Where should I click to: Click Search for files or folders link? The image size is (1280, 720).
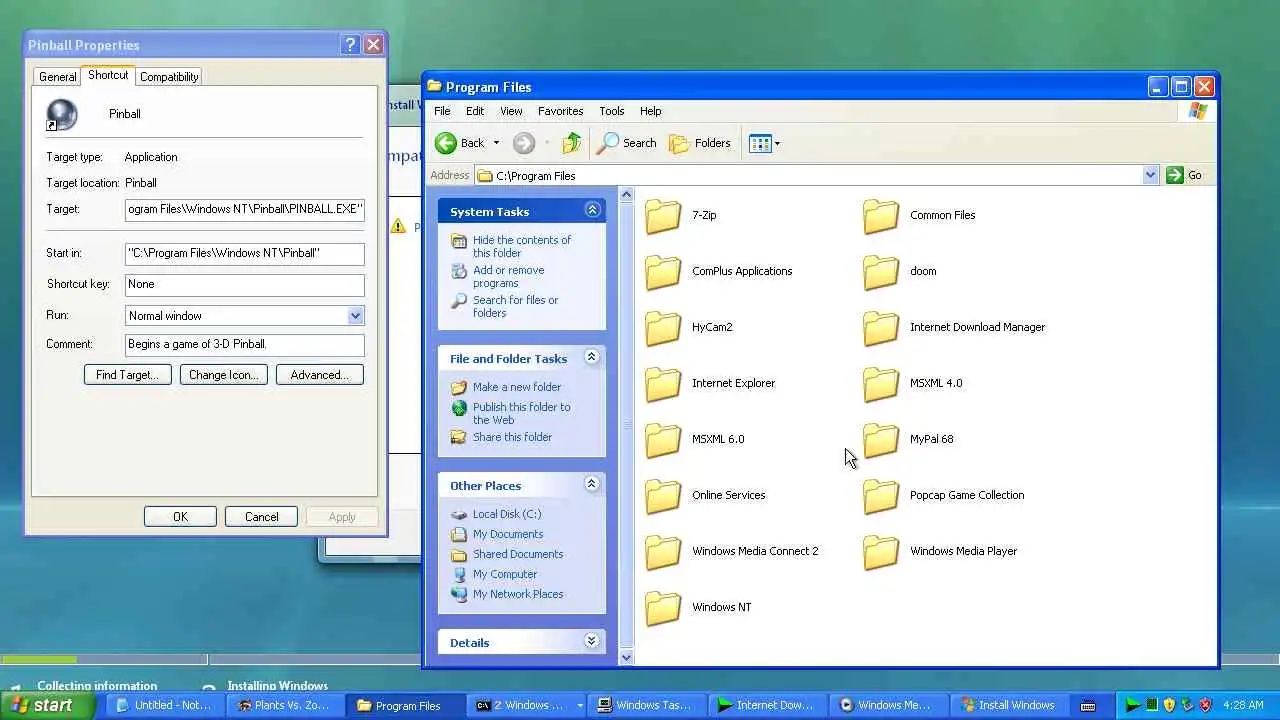point(515,306)
